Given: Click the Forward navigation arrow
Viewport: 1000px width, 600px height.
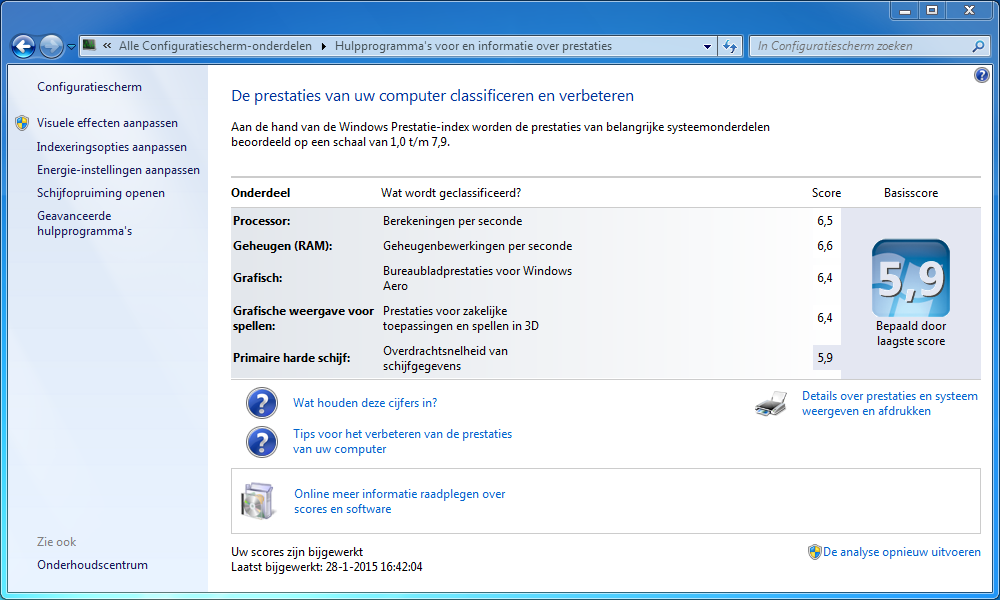Looking at the screenshot, I should (51, 46).
